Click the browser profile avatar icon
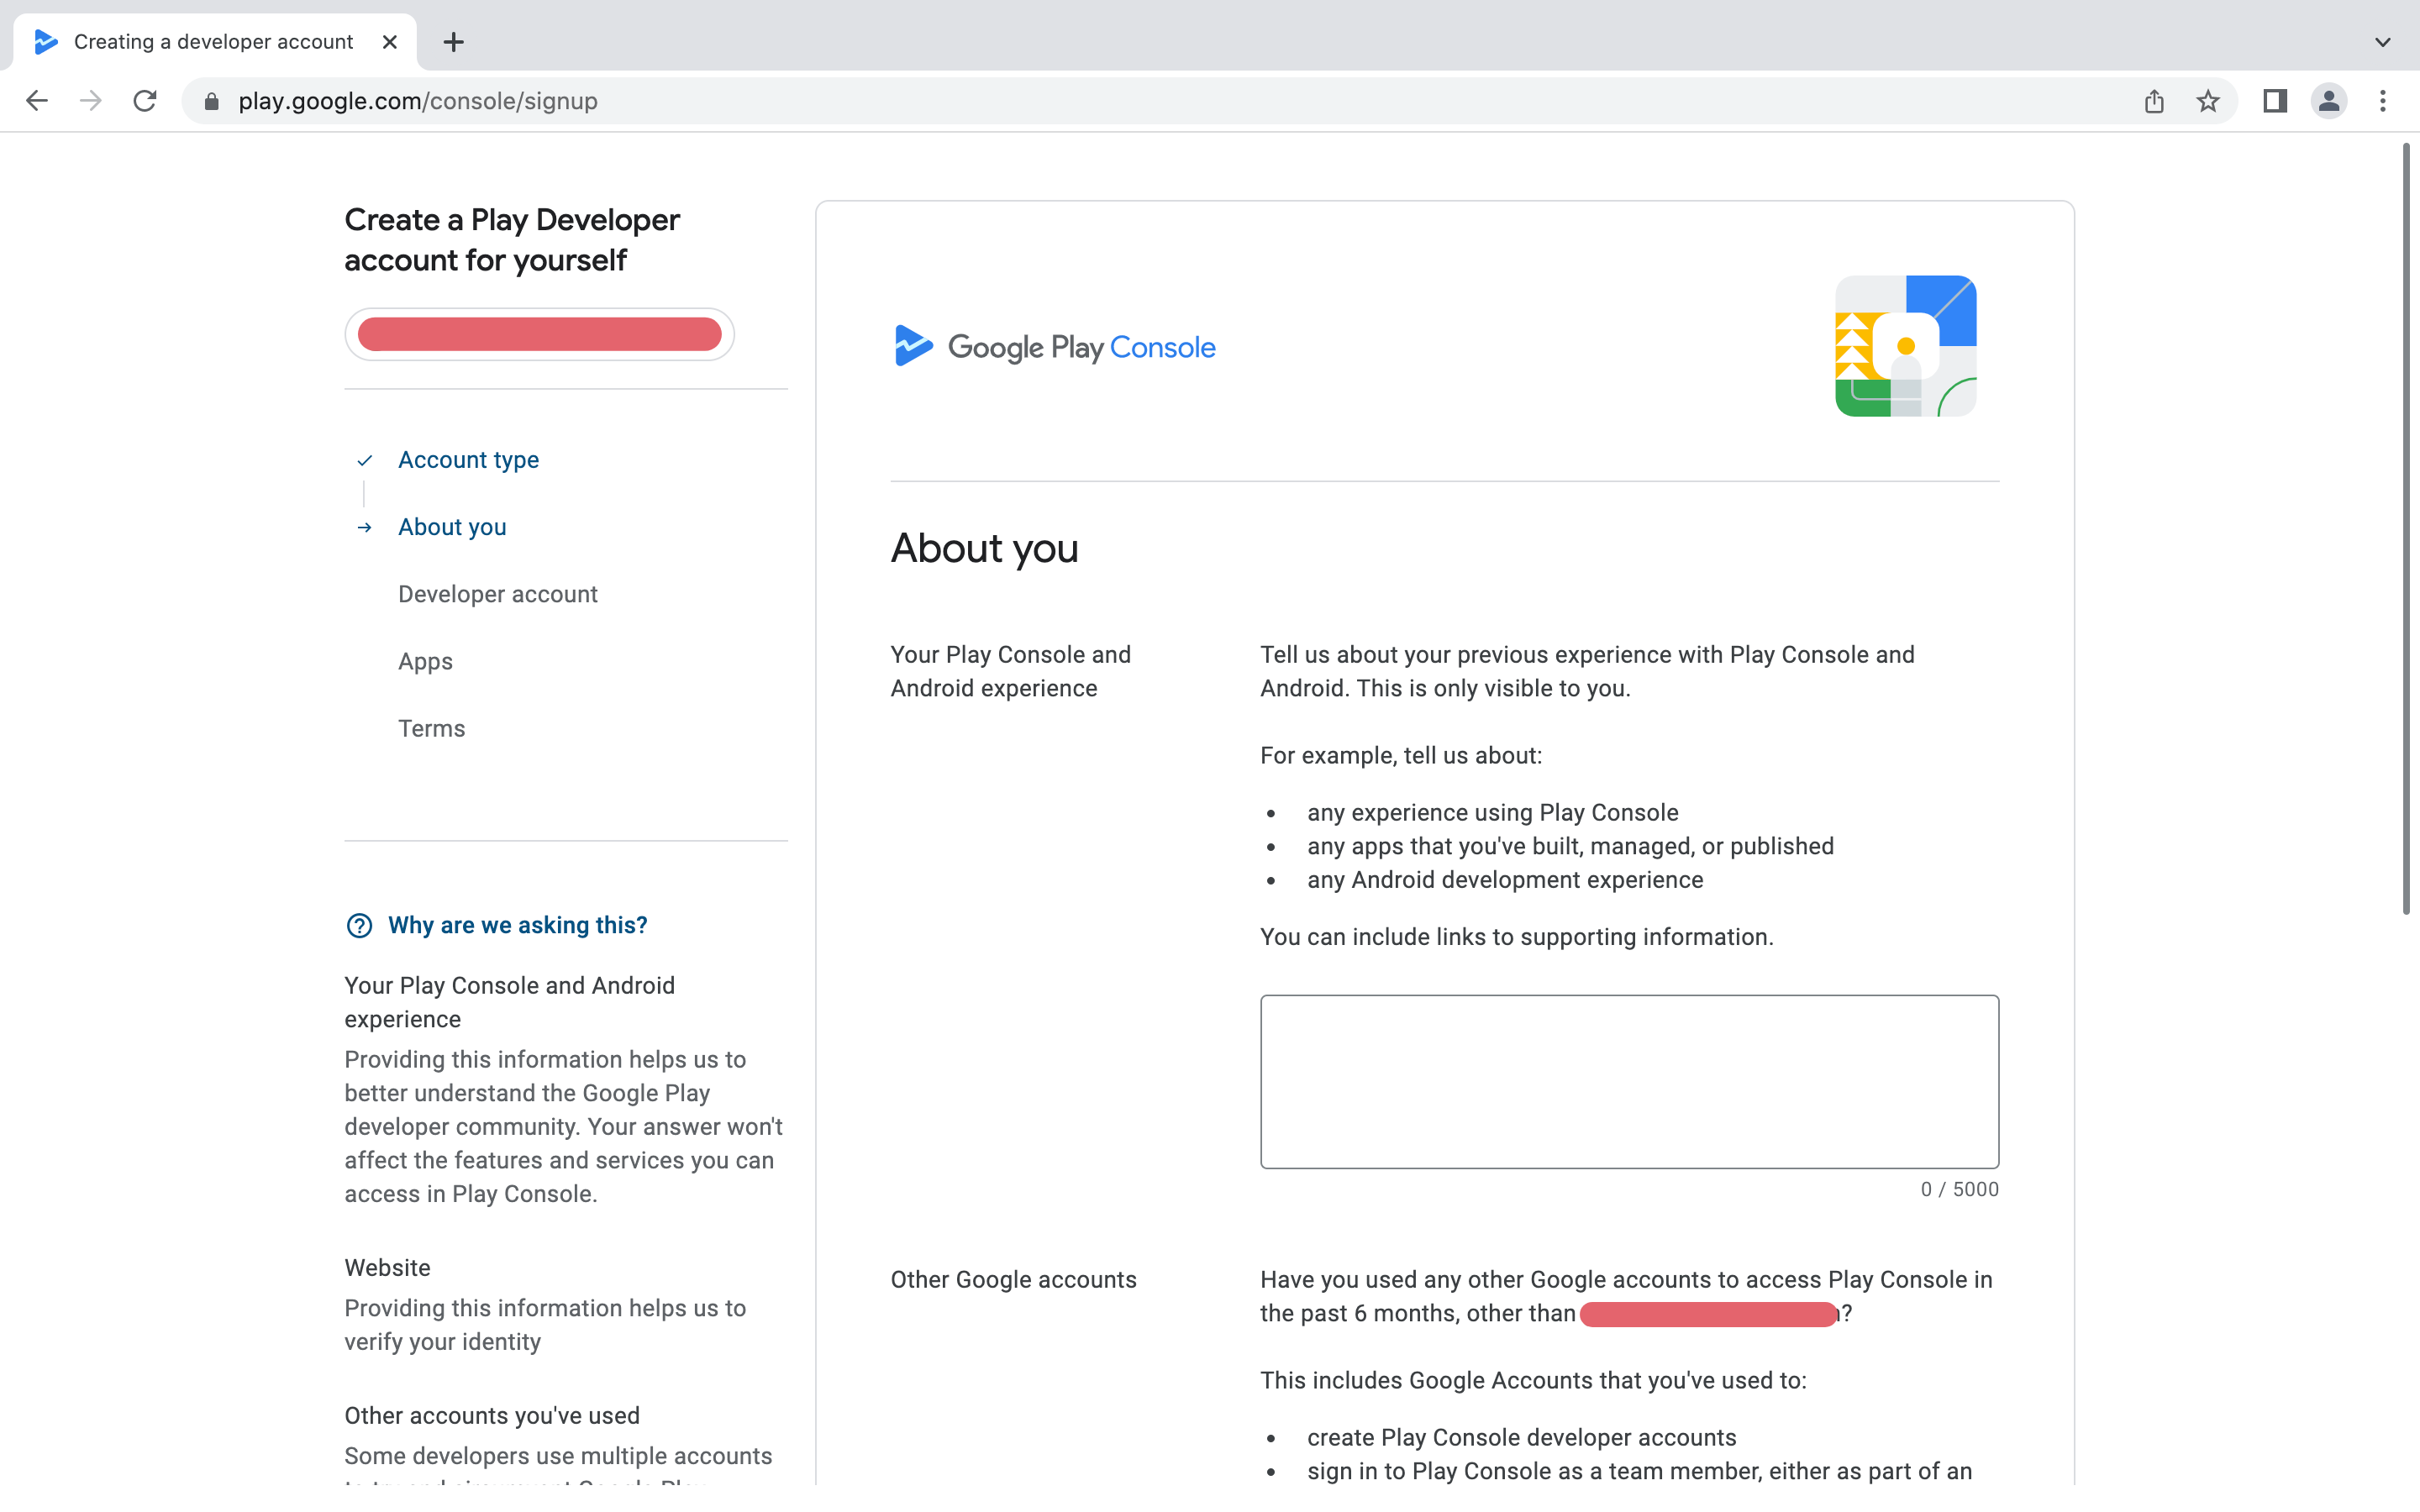This screenshot has width=2420, height=1512. pos(2328,100)
